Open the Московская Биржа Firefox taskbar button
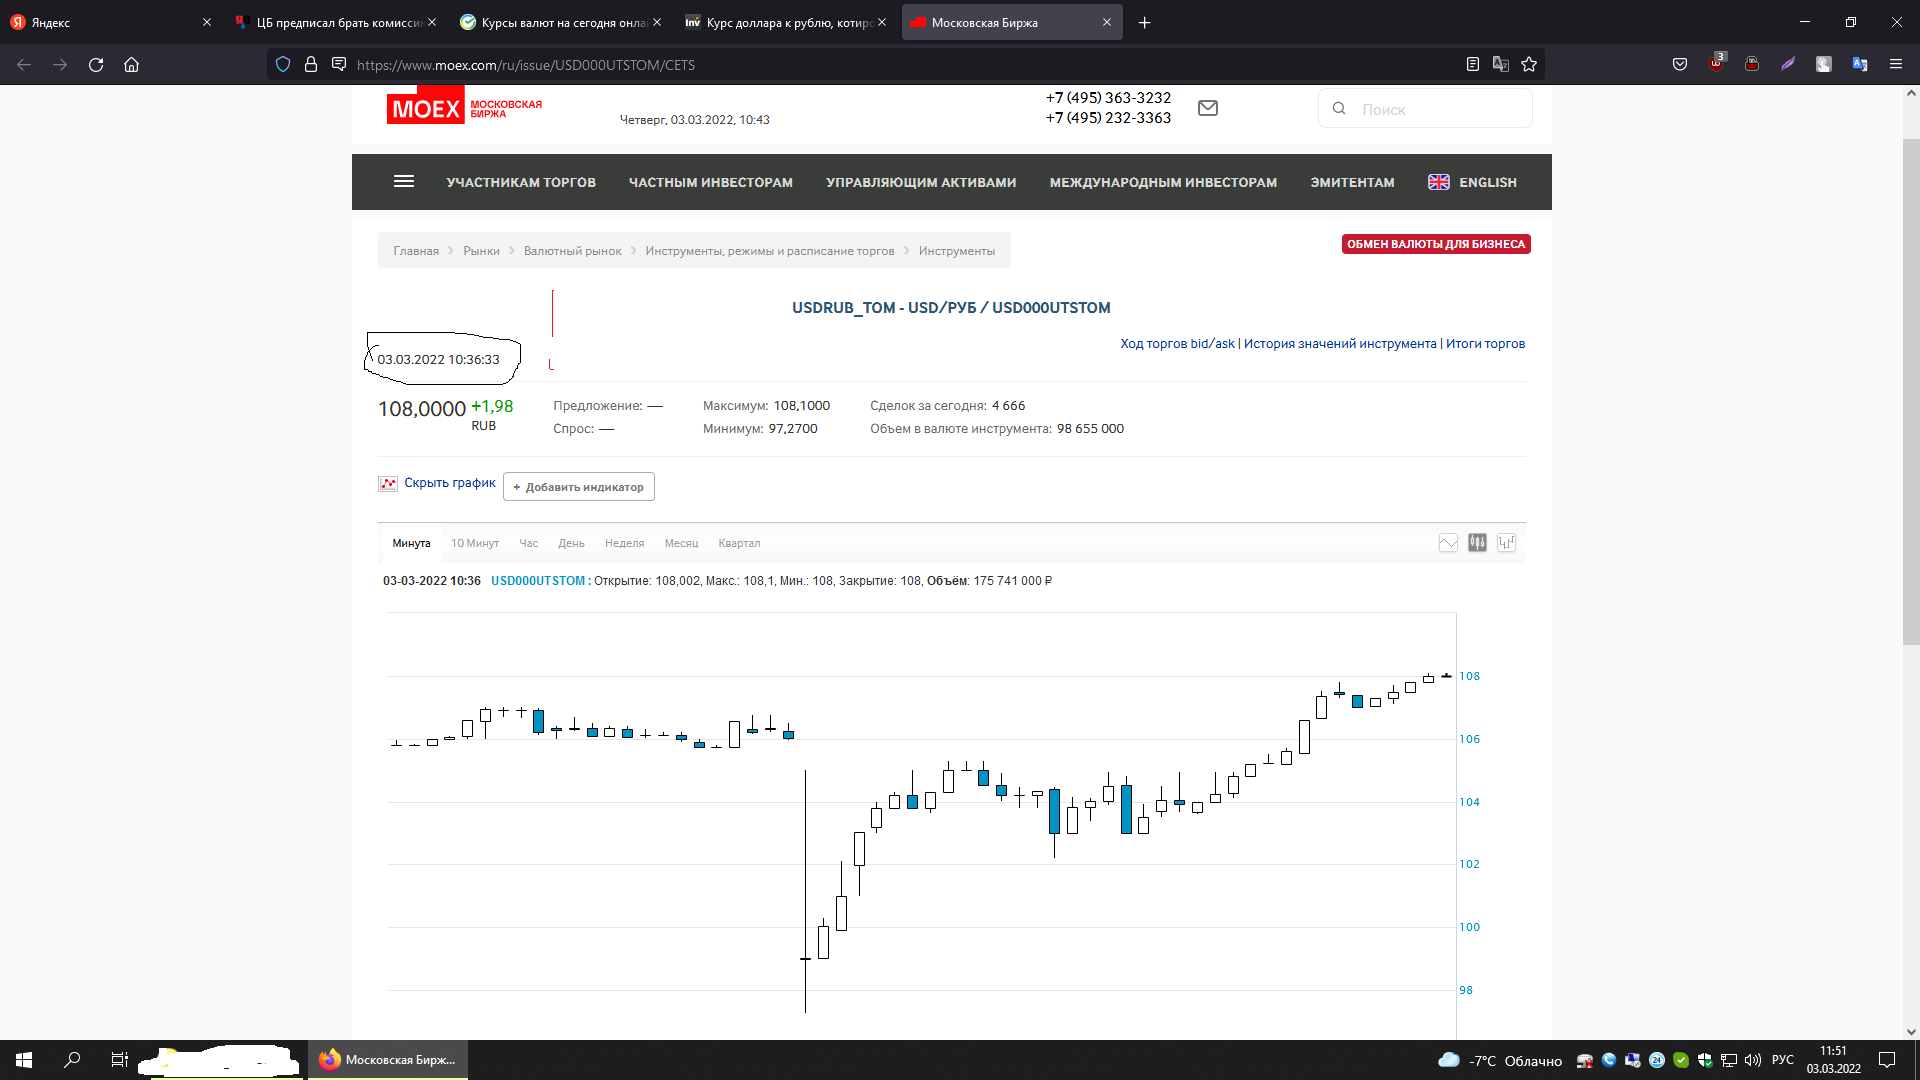Screen dimensions: 1920x1080 point(388,1060)
